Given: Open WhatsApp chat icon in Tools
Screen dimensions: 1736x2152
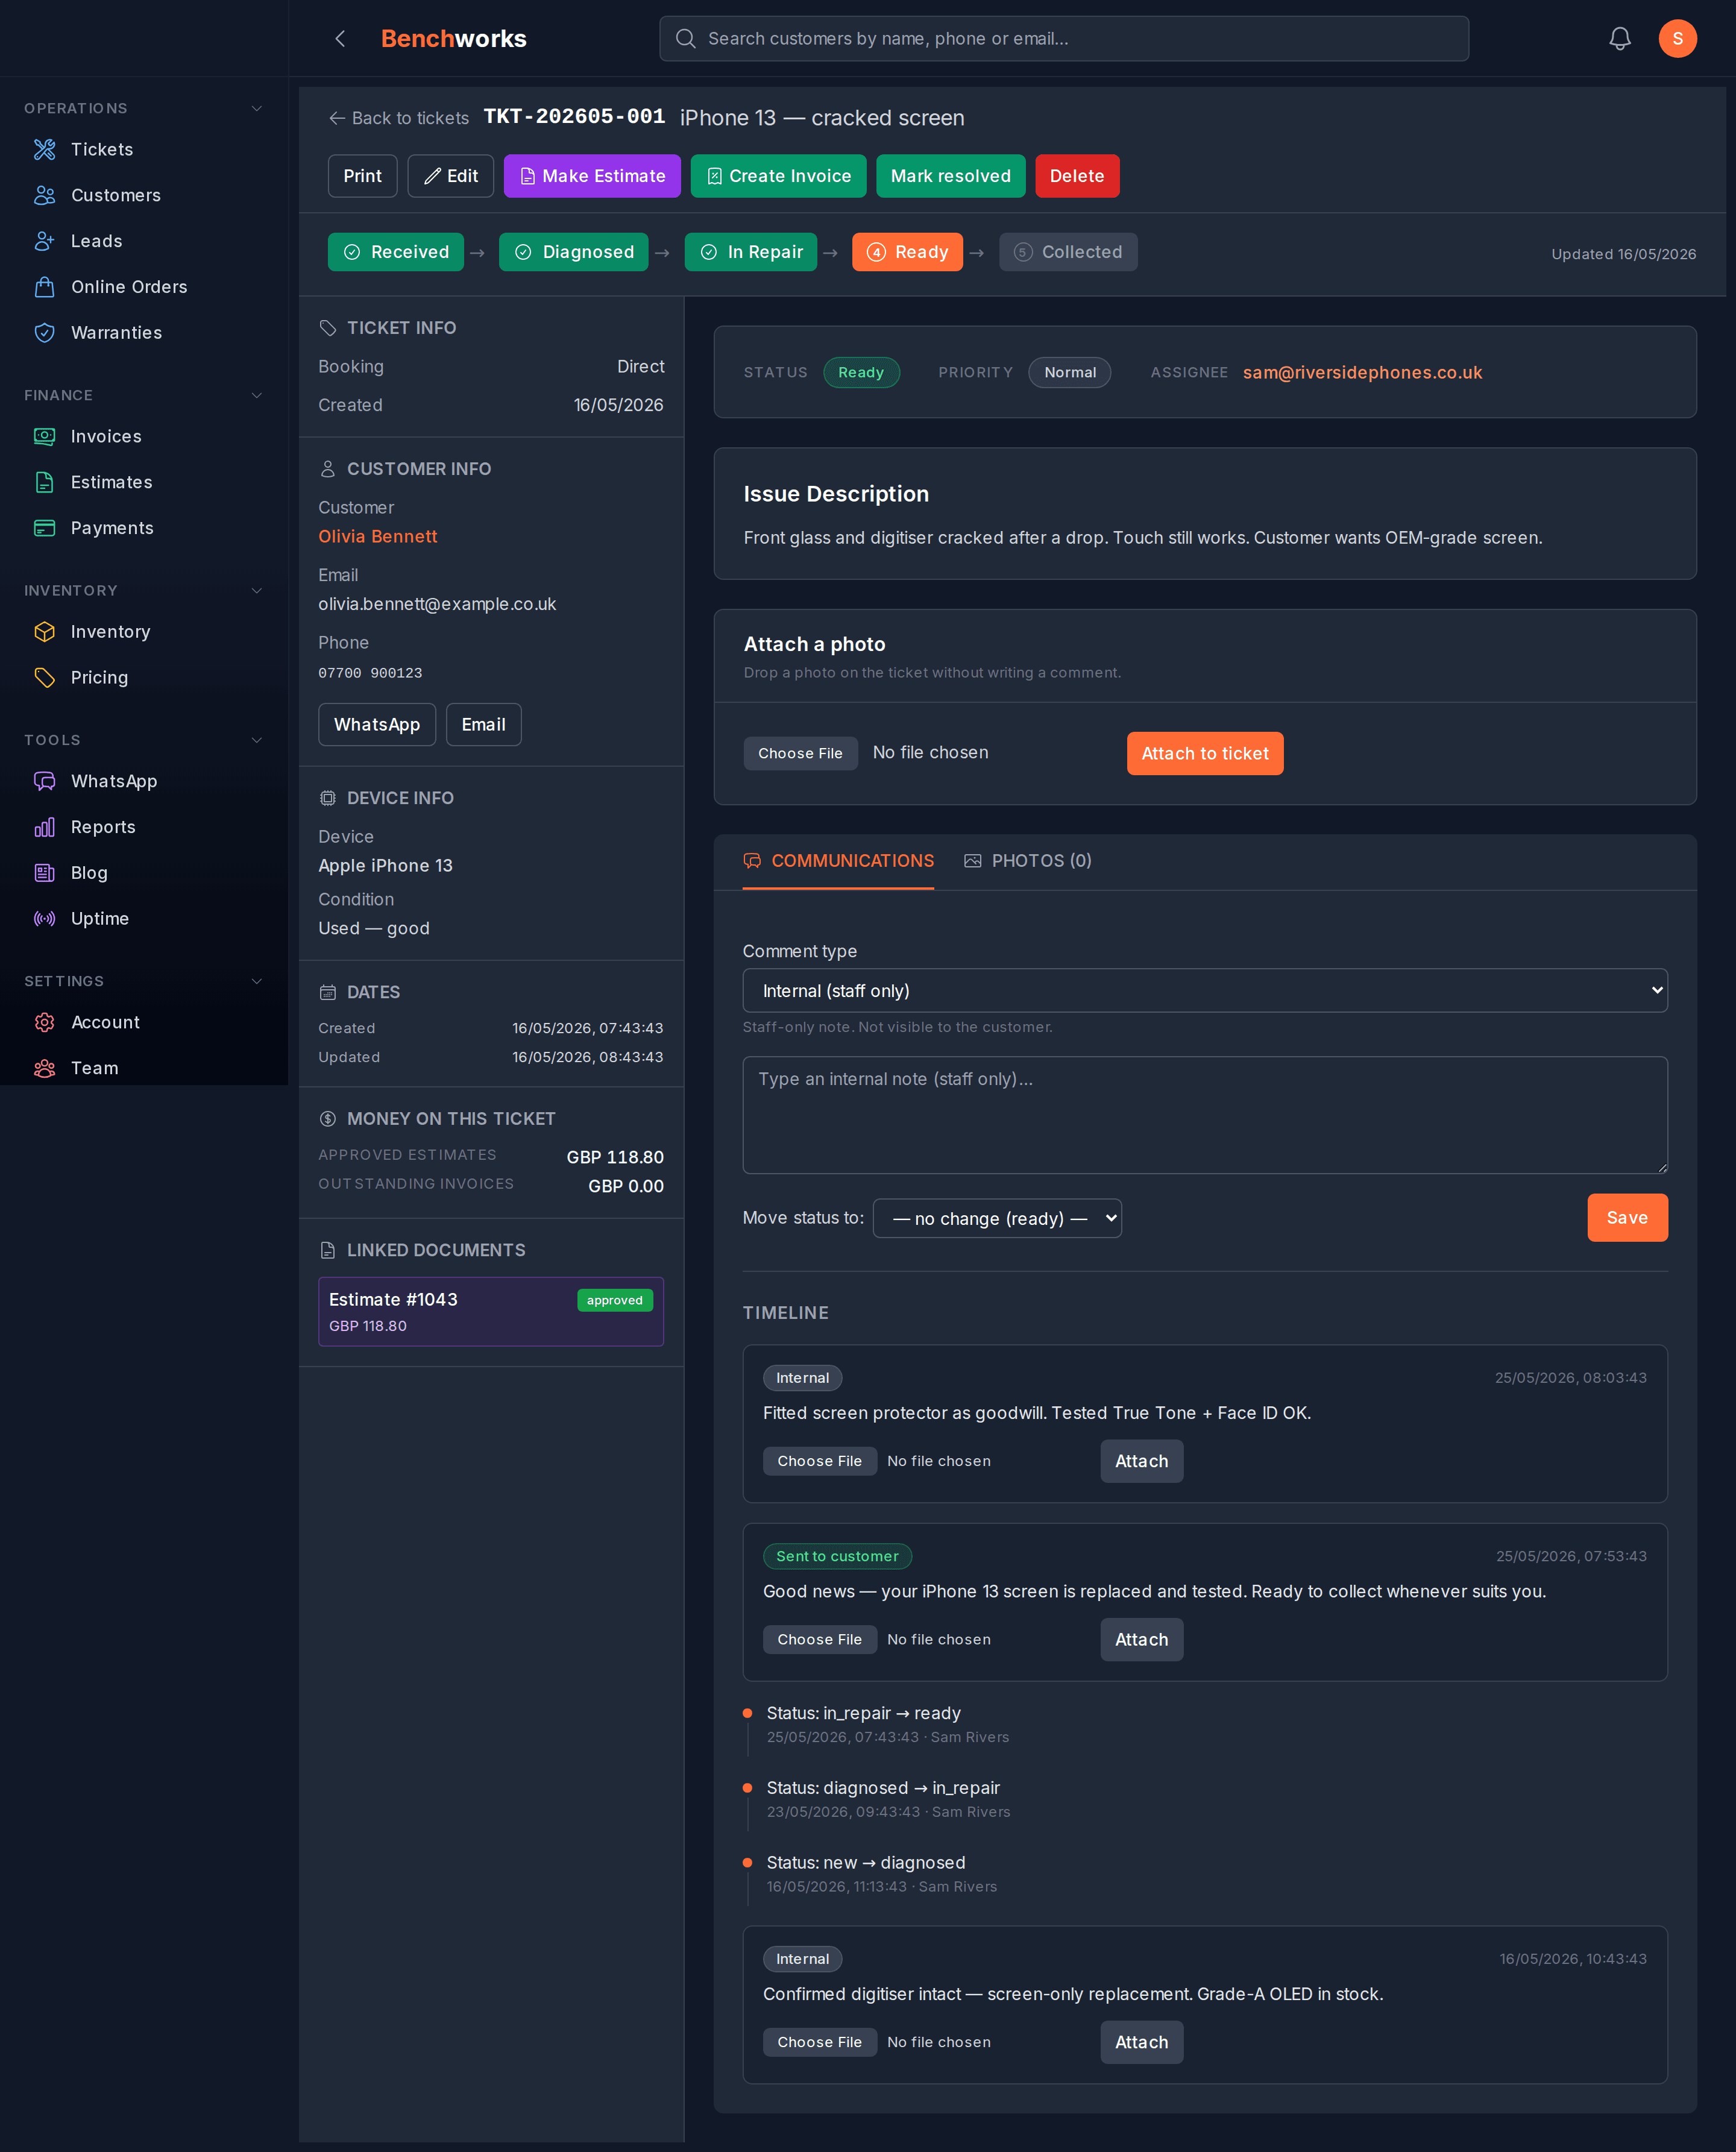Looking at the screenshot, I should pyautogui.click(x=45, y=782).
